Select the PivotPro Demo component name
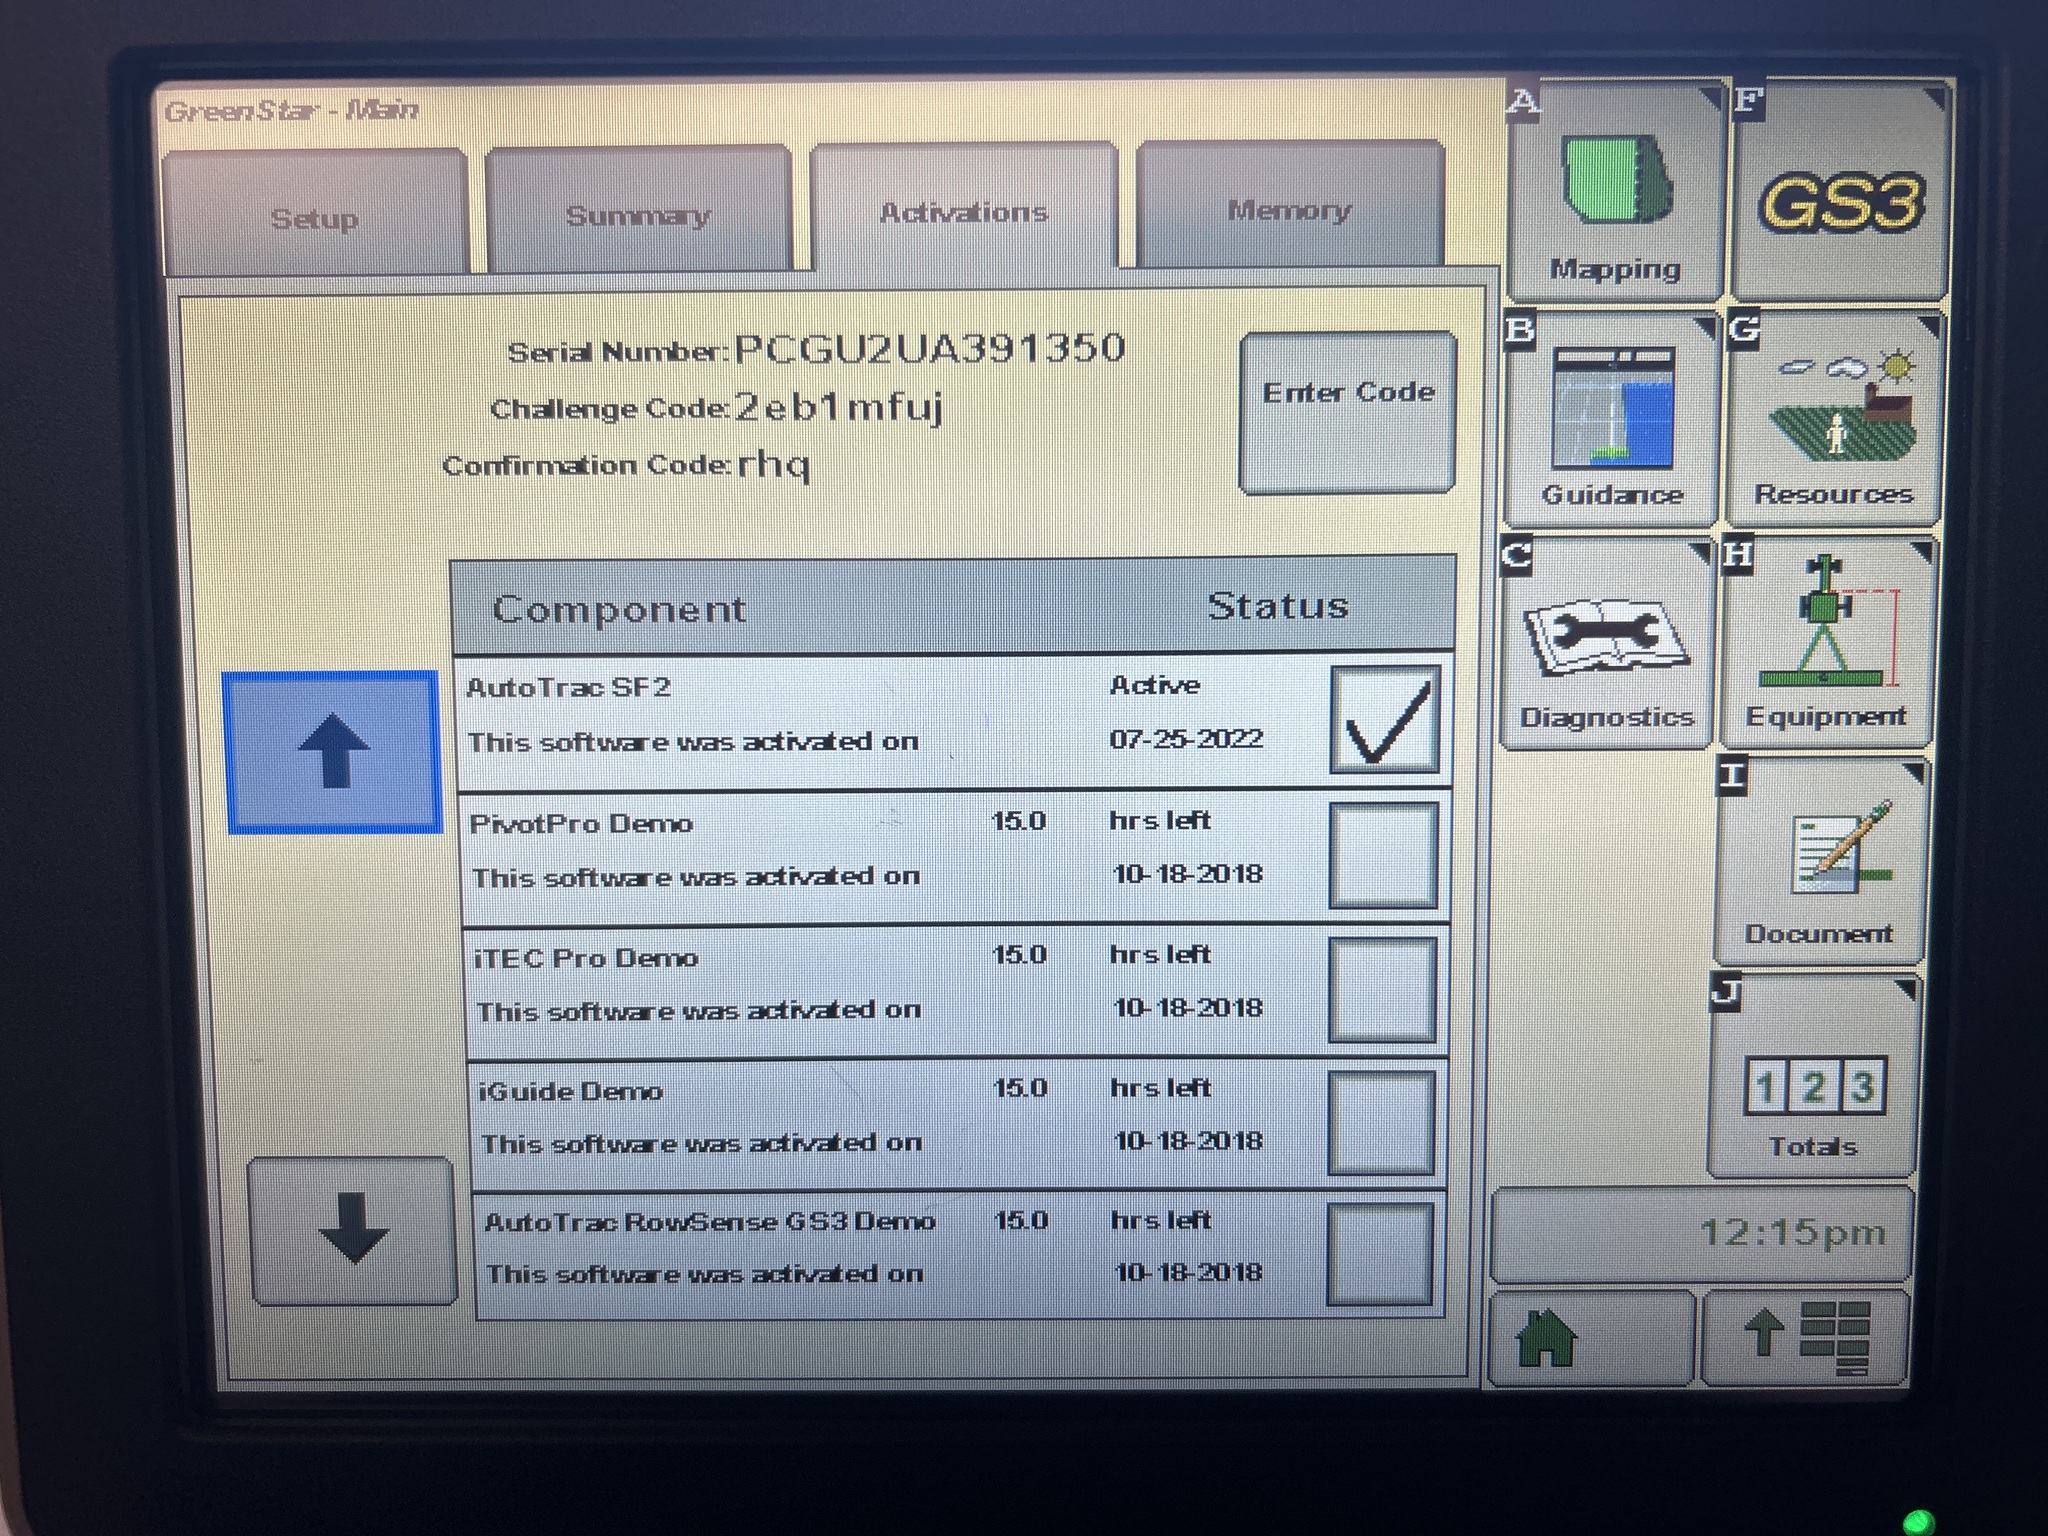The height and width of the screenshot is (1536, 2048). [x=581, y=823]
